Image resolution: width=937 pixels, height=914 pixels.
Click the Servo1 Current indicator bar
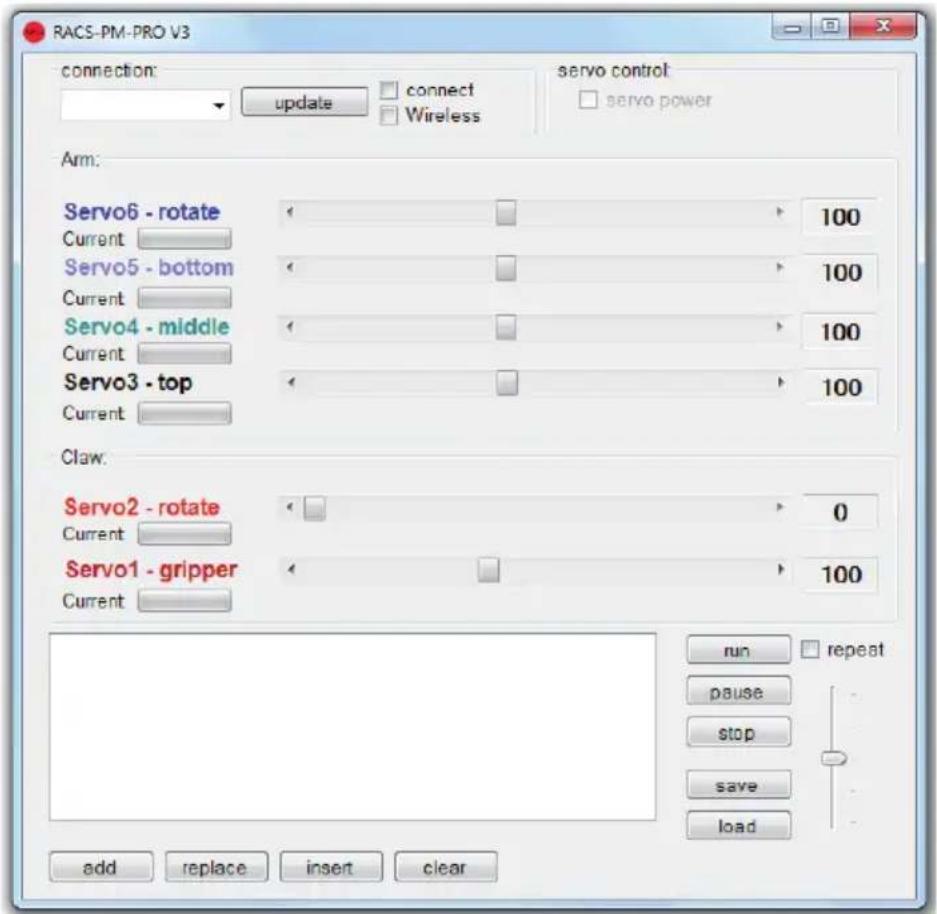(185, 601)
